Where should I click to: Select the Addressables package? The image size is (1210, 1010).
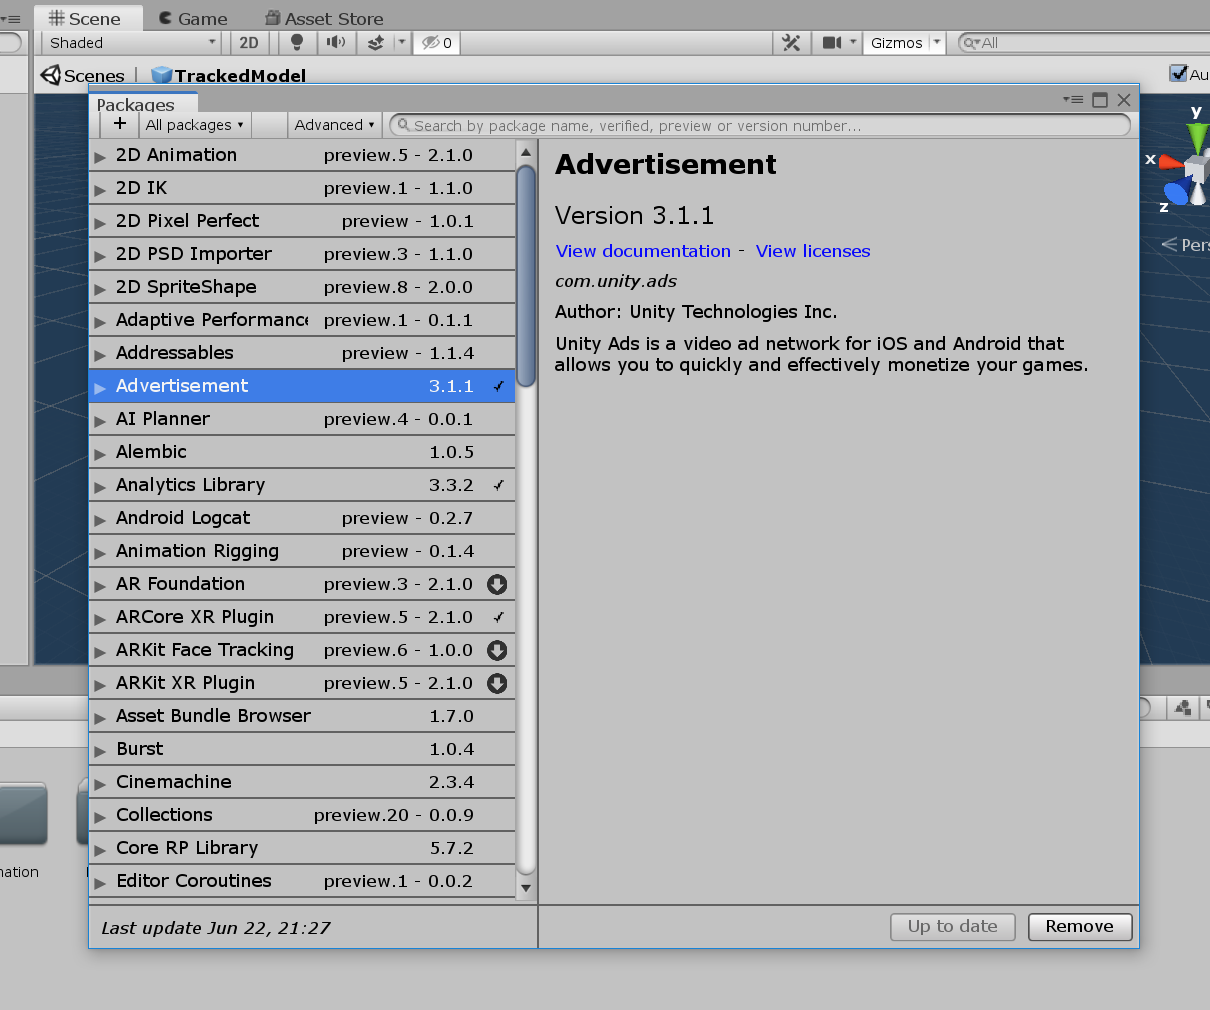[302, 353]
